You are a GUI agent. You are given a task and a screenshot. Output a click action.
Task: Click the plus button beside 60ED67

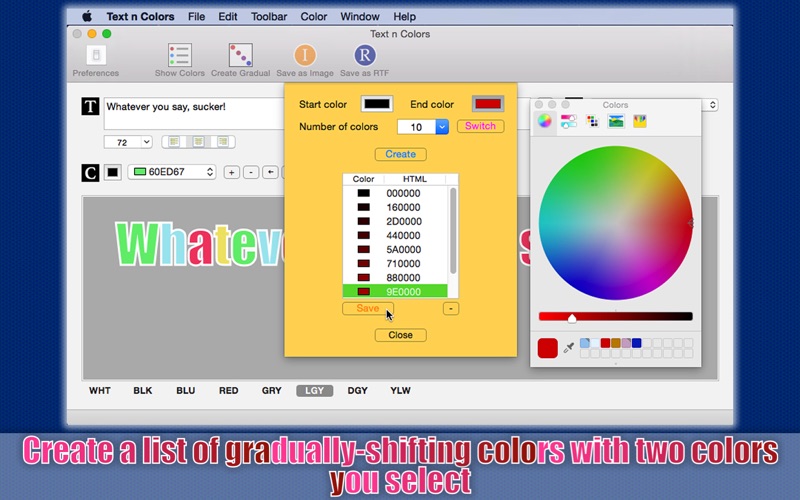[x=232, y=172]
